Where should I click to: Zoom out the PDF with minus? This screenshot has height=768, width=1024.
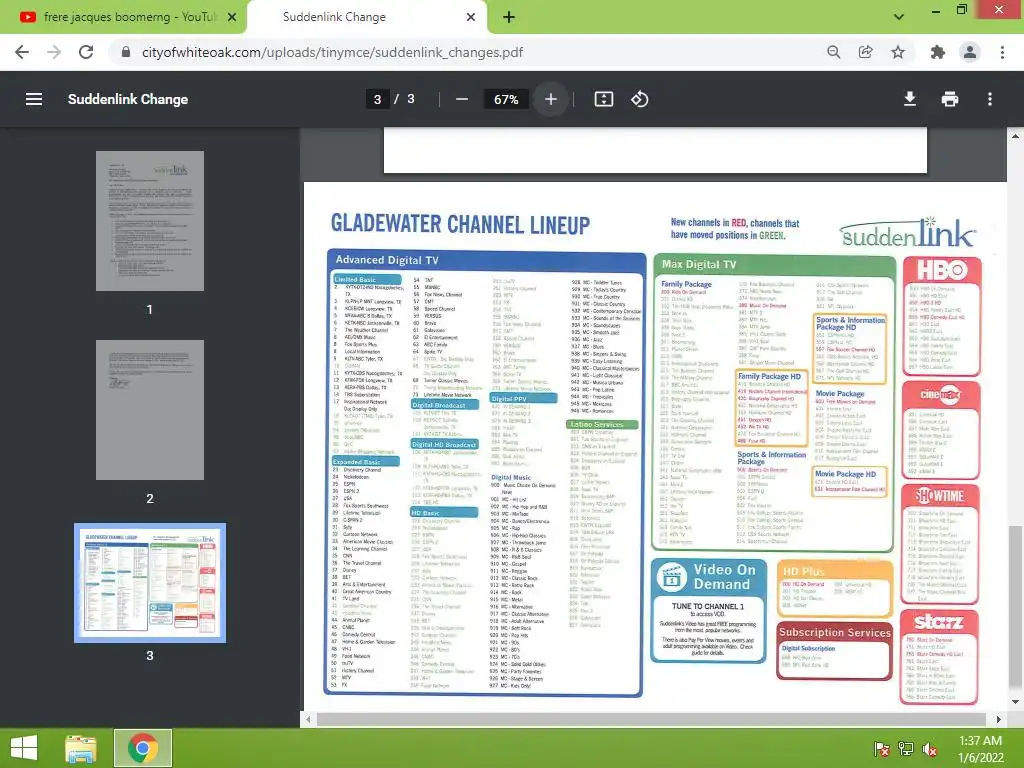(x=462, y=99)
